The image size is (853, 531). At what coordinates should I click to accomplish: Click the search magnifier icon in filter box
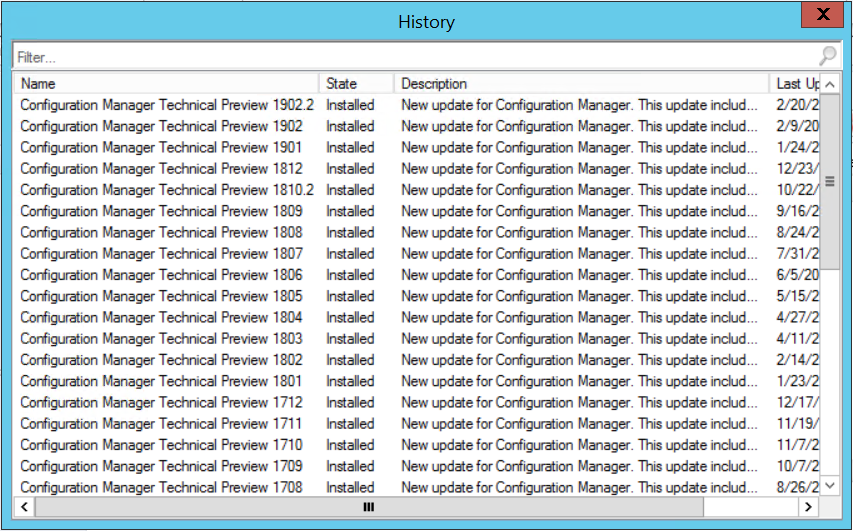(827, 55)
